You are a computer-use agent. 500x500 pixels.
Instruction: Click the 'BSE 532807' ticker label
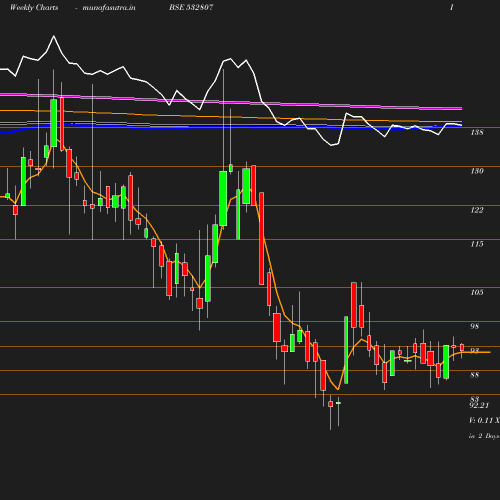pyautogui.click(x=191, y=7)
